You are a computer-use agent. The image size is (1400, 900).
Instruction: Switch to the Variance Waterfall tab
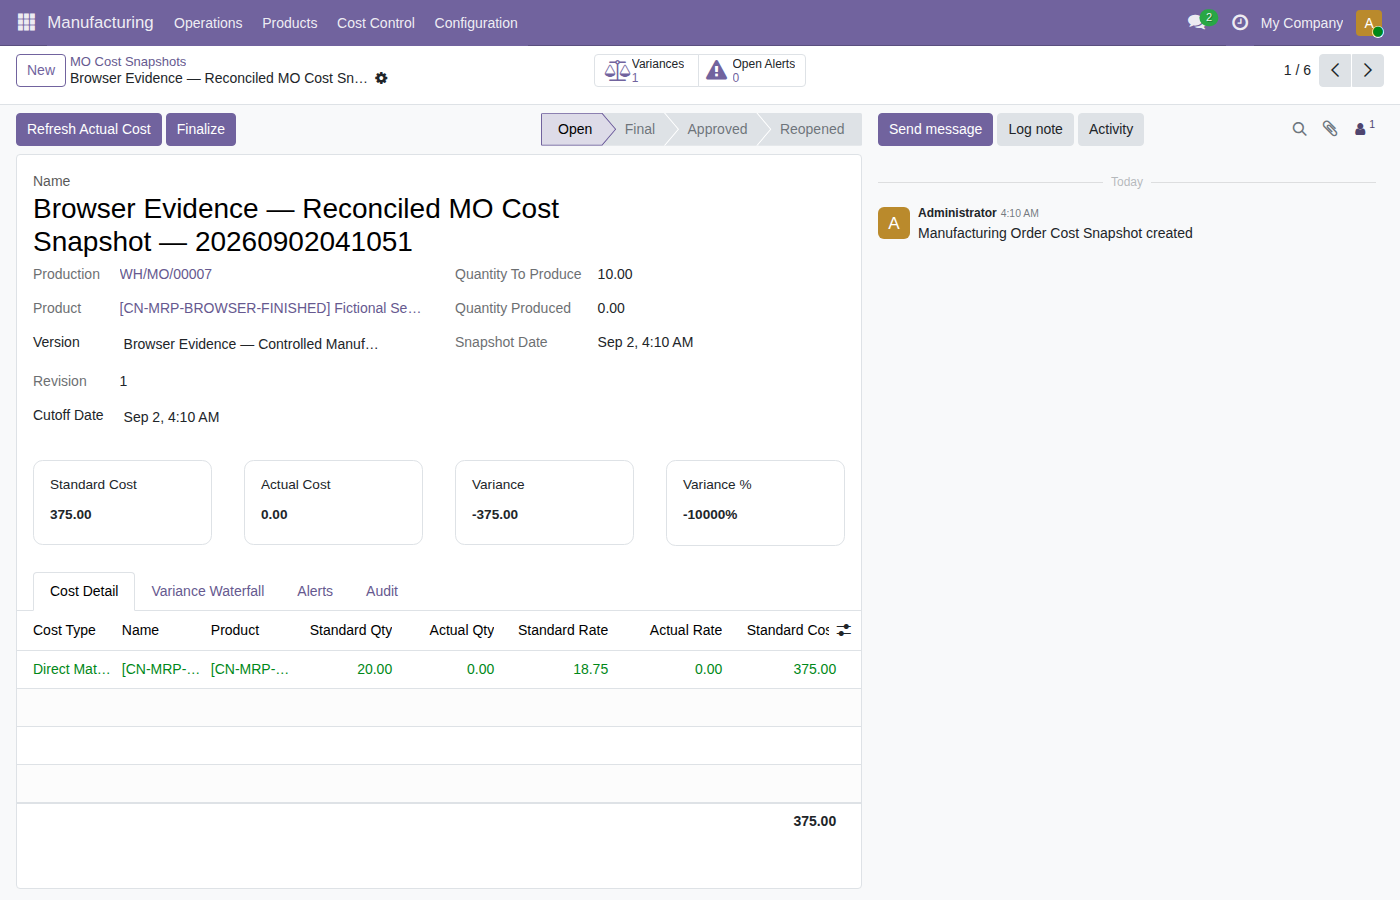tap(208, 591)
